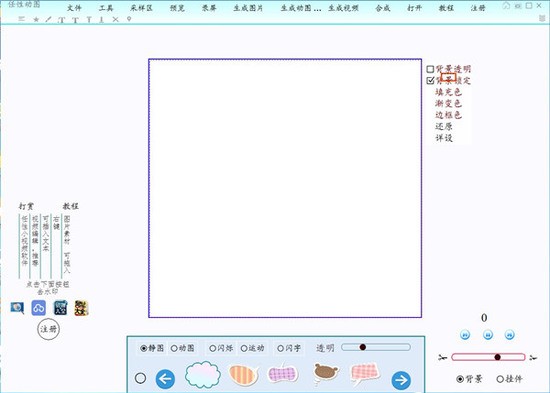Open the 文件 menu
This screenshot has width=550, height=393.
(74, 8)
